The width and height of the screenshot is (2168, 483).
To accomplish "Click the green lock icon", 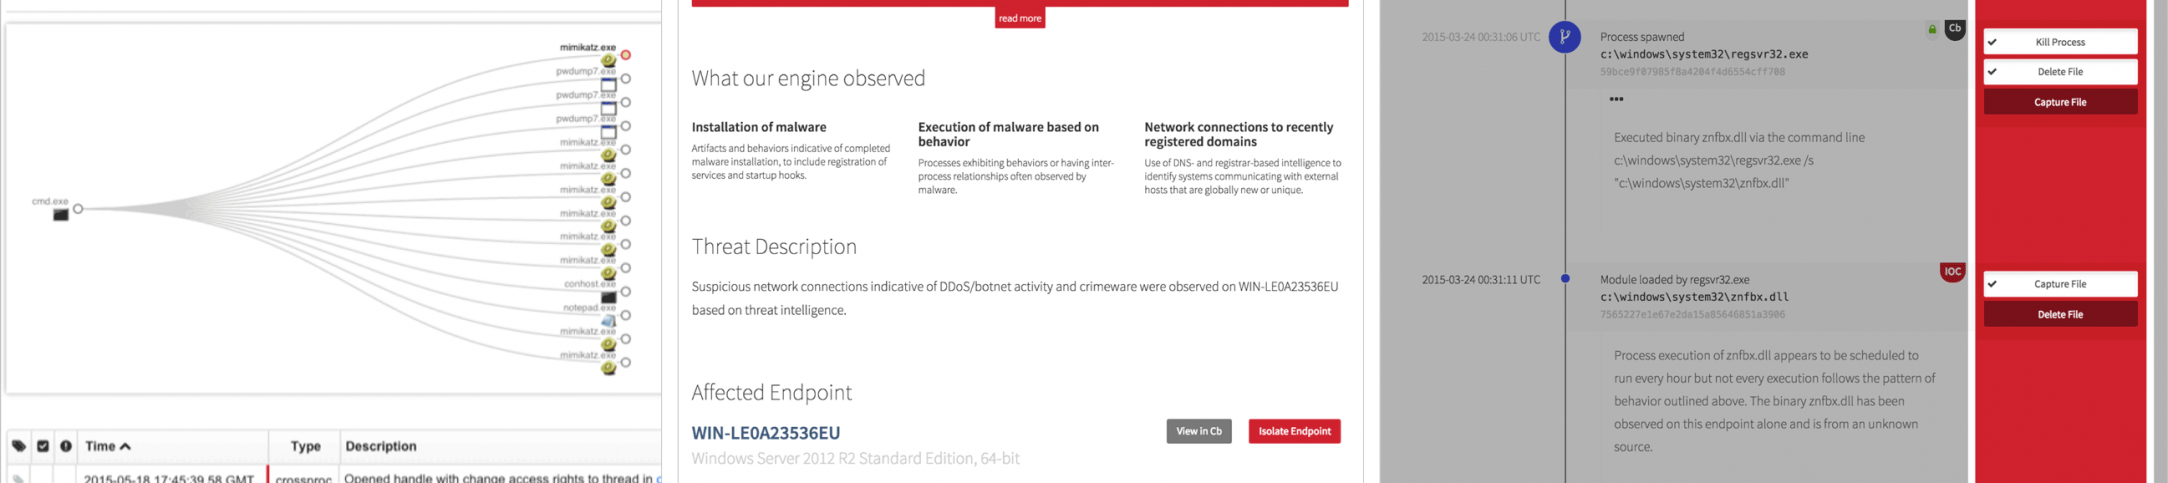I will click(1932, 30).
